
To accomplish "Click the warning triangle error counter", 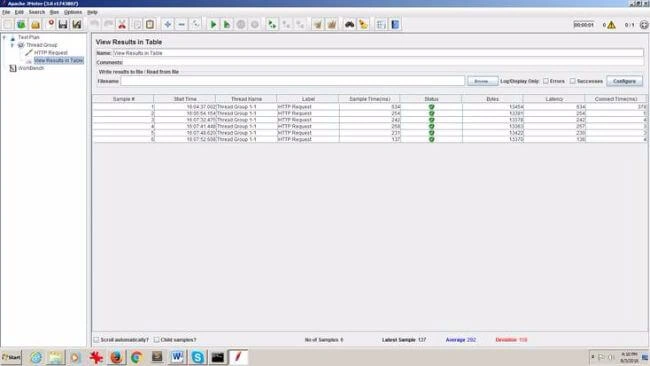I will pyautogui.click(x=611, y=25).
